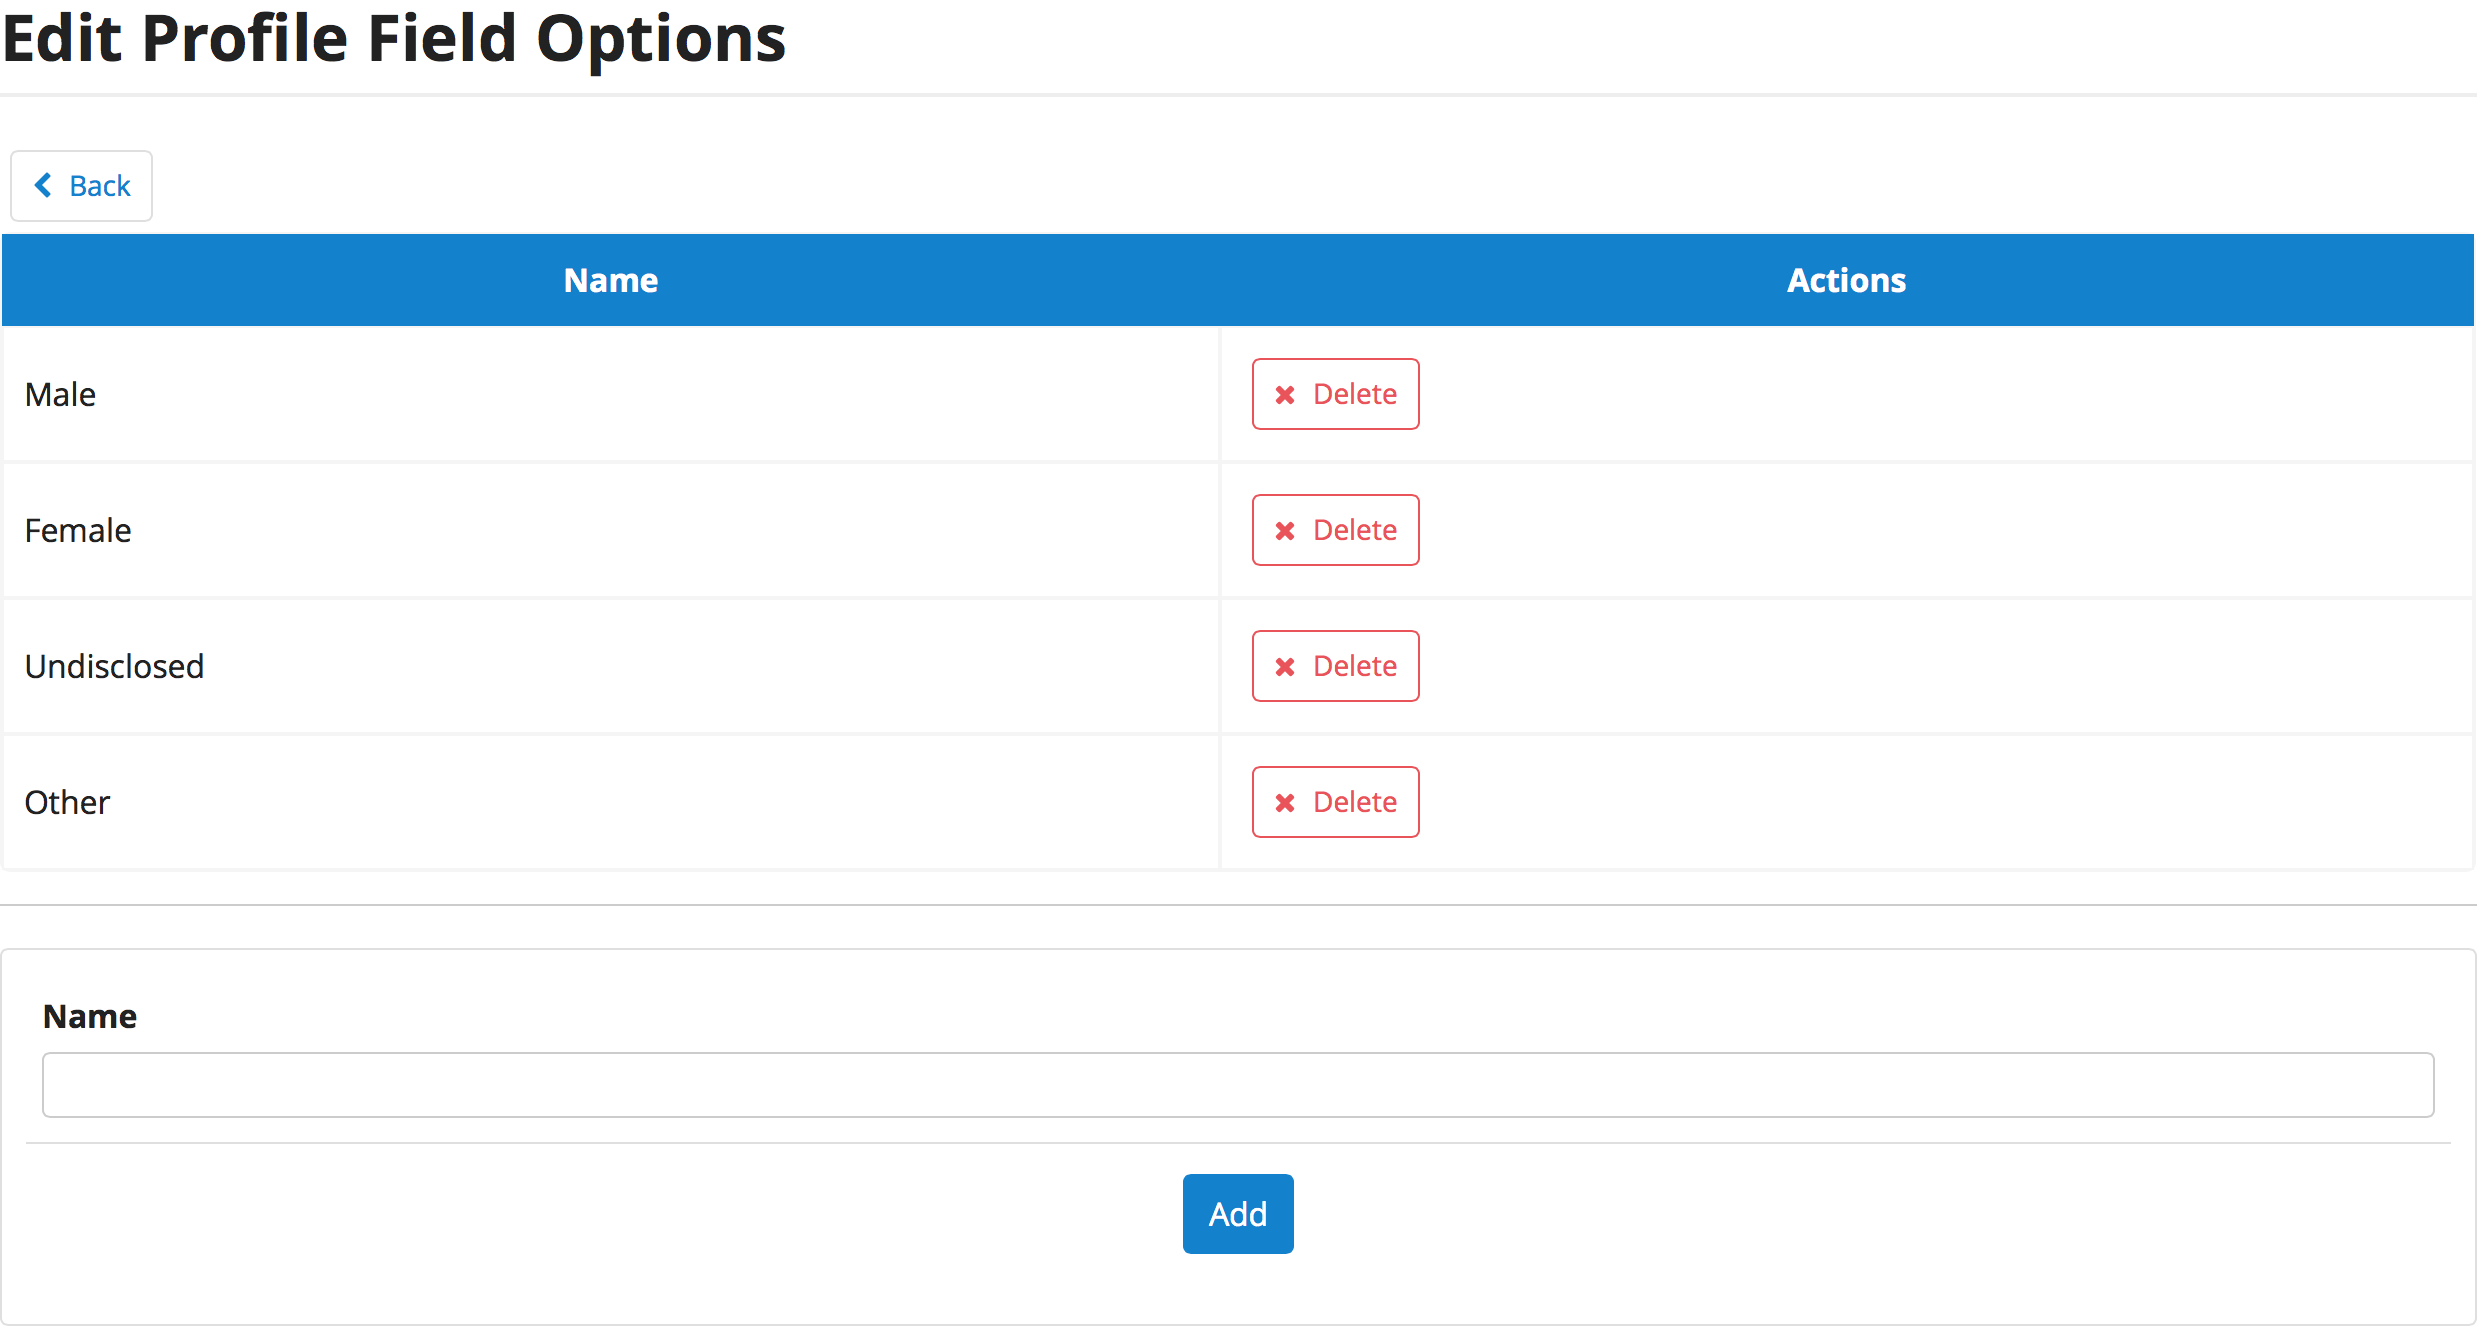Click the Edit Profile Field Options heading
The image size is (2488, 1338).
point(394,40)
